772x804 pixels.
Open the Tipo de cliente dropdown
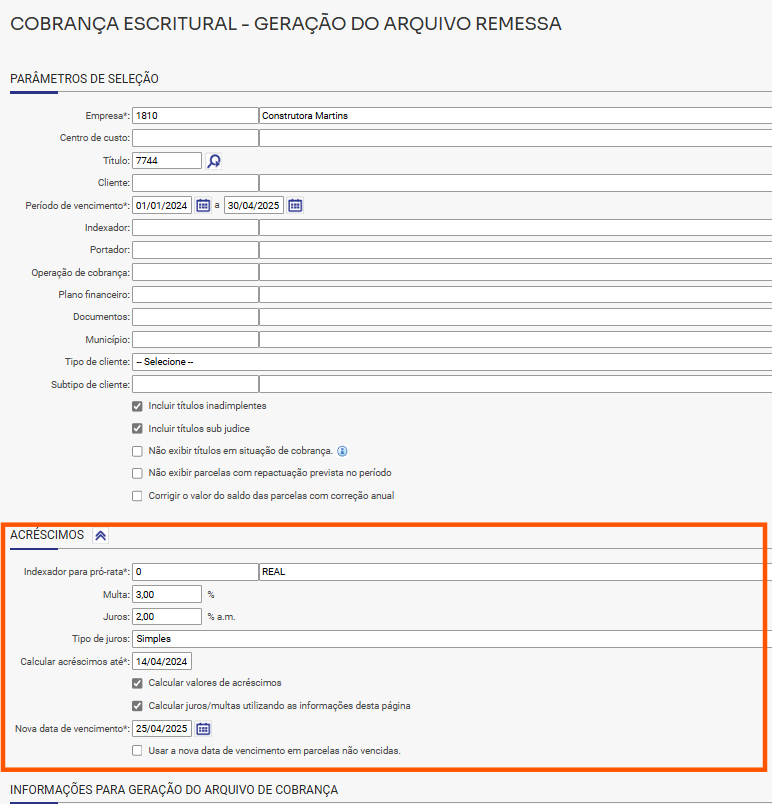click(452, 362)
